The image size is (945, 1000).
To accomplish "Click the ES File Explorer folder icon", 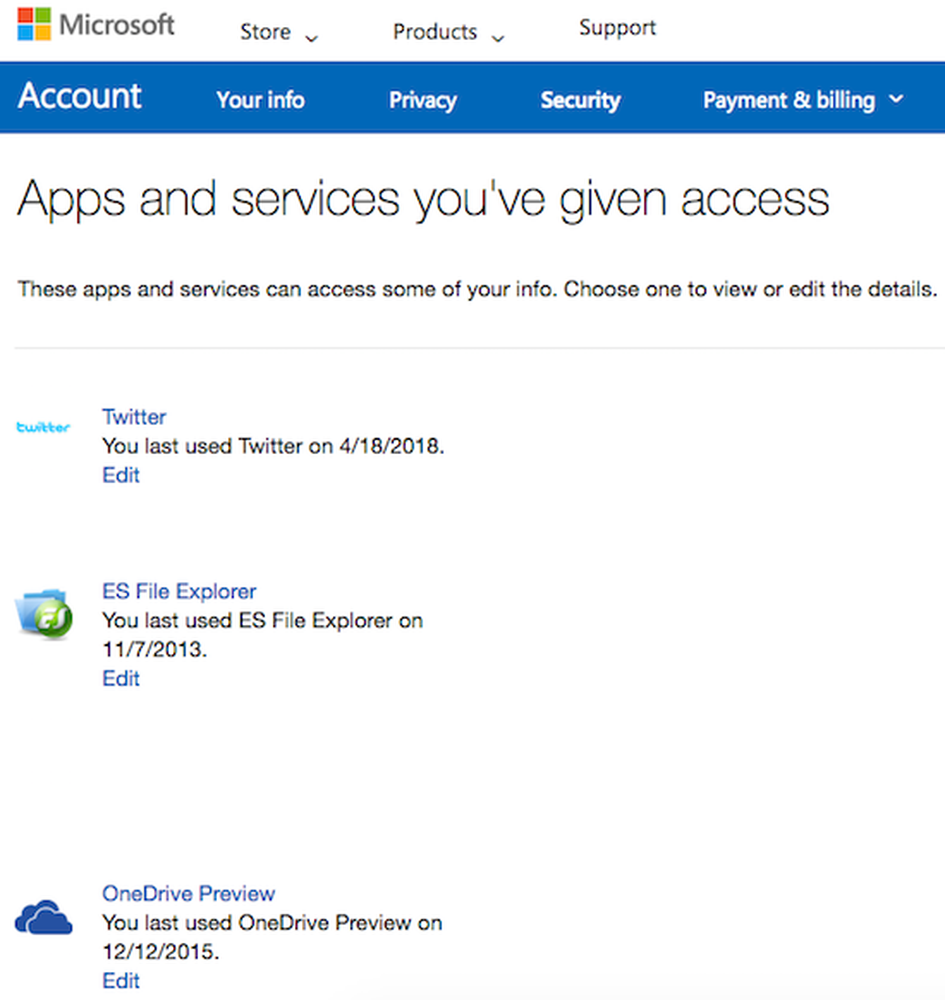I will [x=43, y=614].
